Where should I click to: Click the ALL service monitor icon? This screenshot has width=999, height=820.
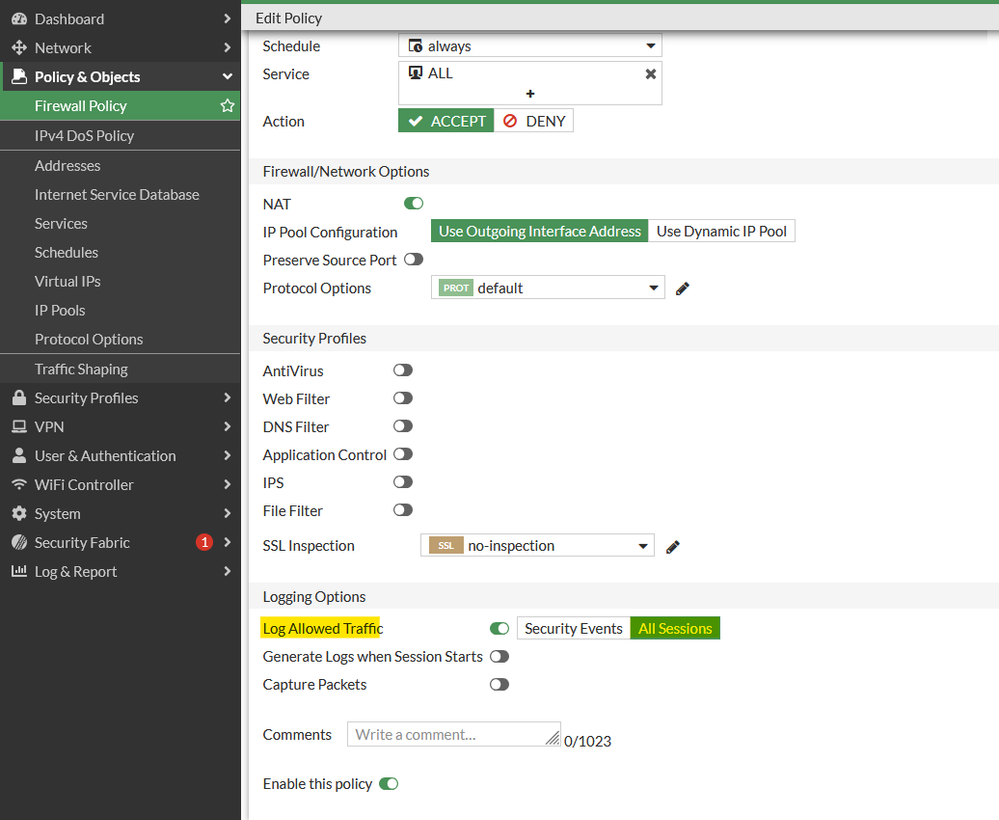(415, 73)
